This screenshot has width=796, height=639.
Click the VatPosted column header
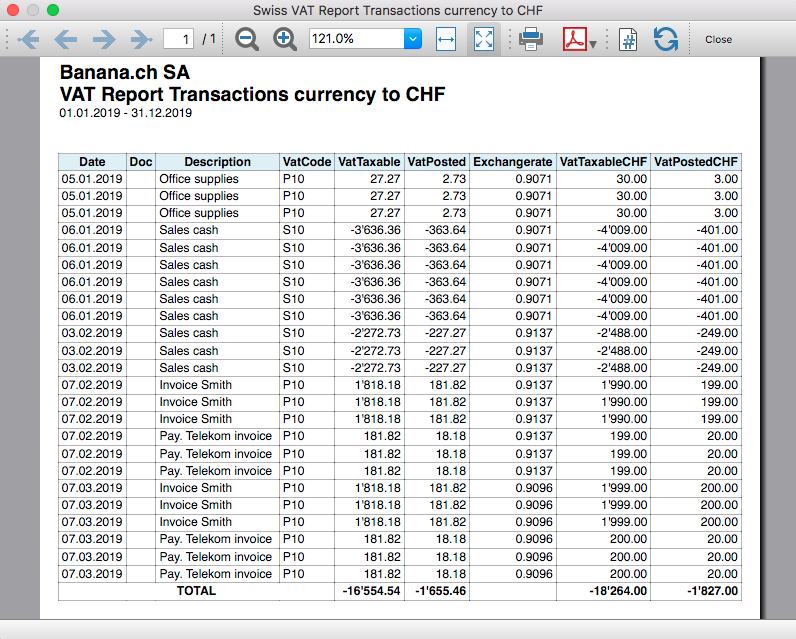[x=437, y=162]
